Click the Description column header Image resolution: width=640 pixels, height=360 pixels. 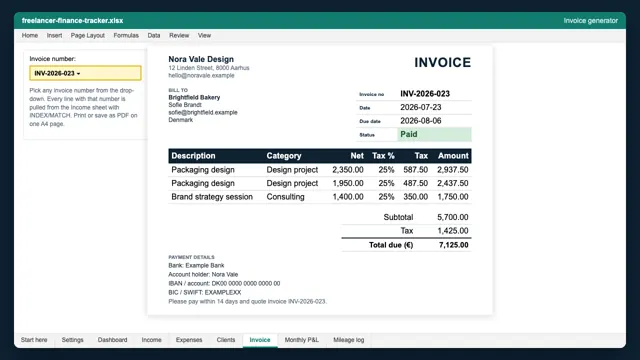point(193,156)
